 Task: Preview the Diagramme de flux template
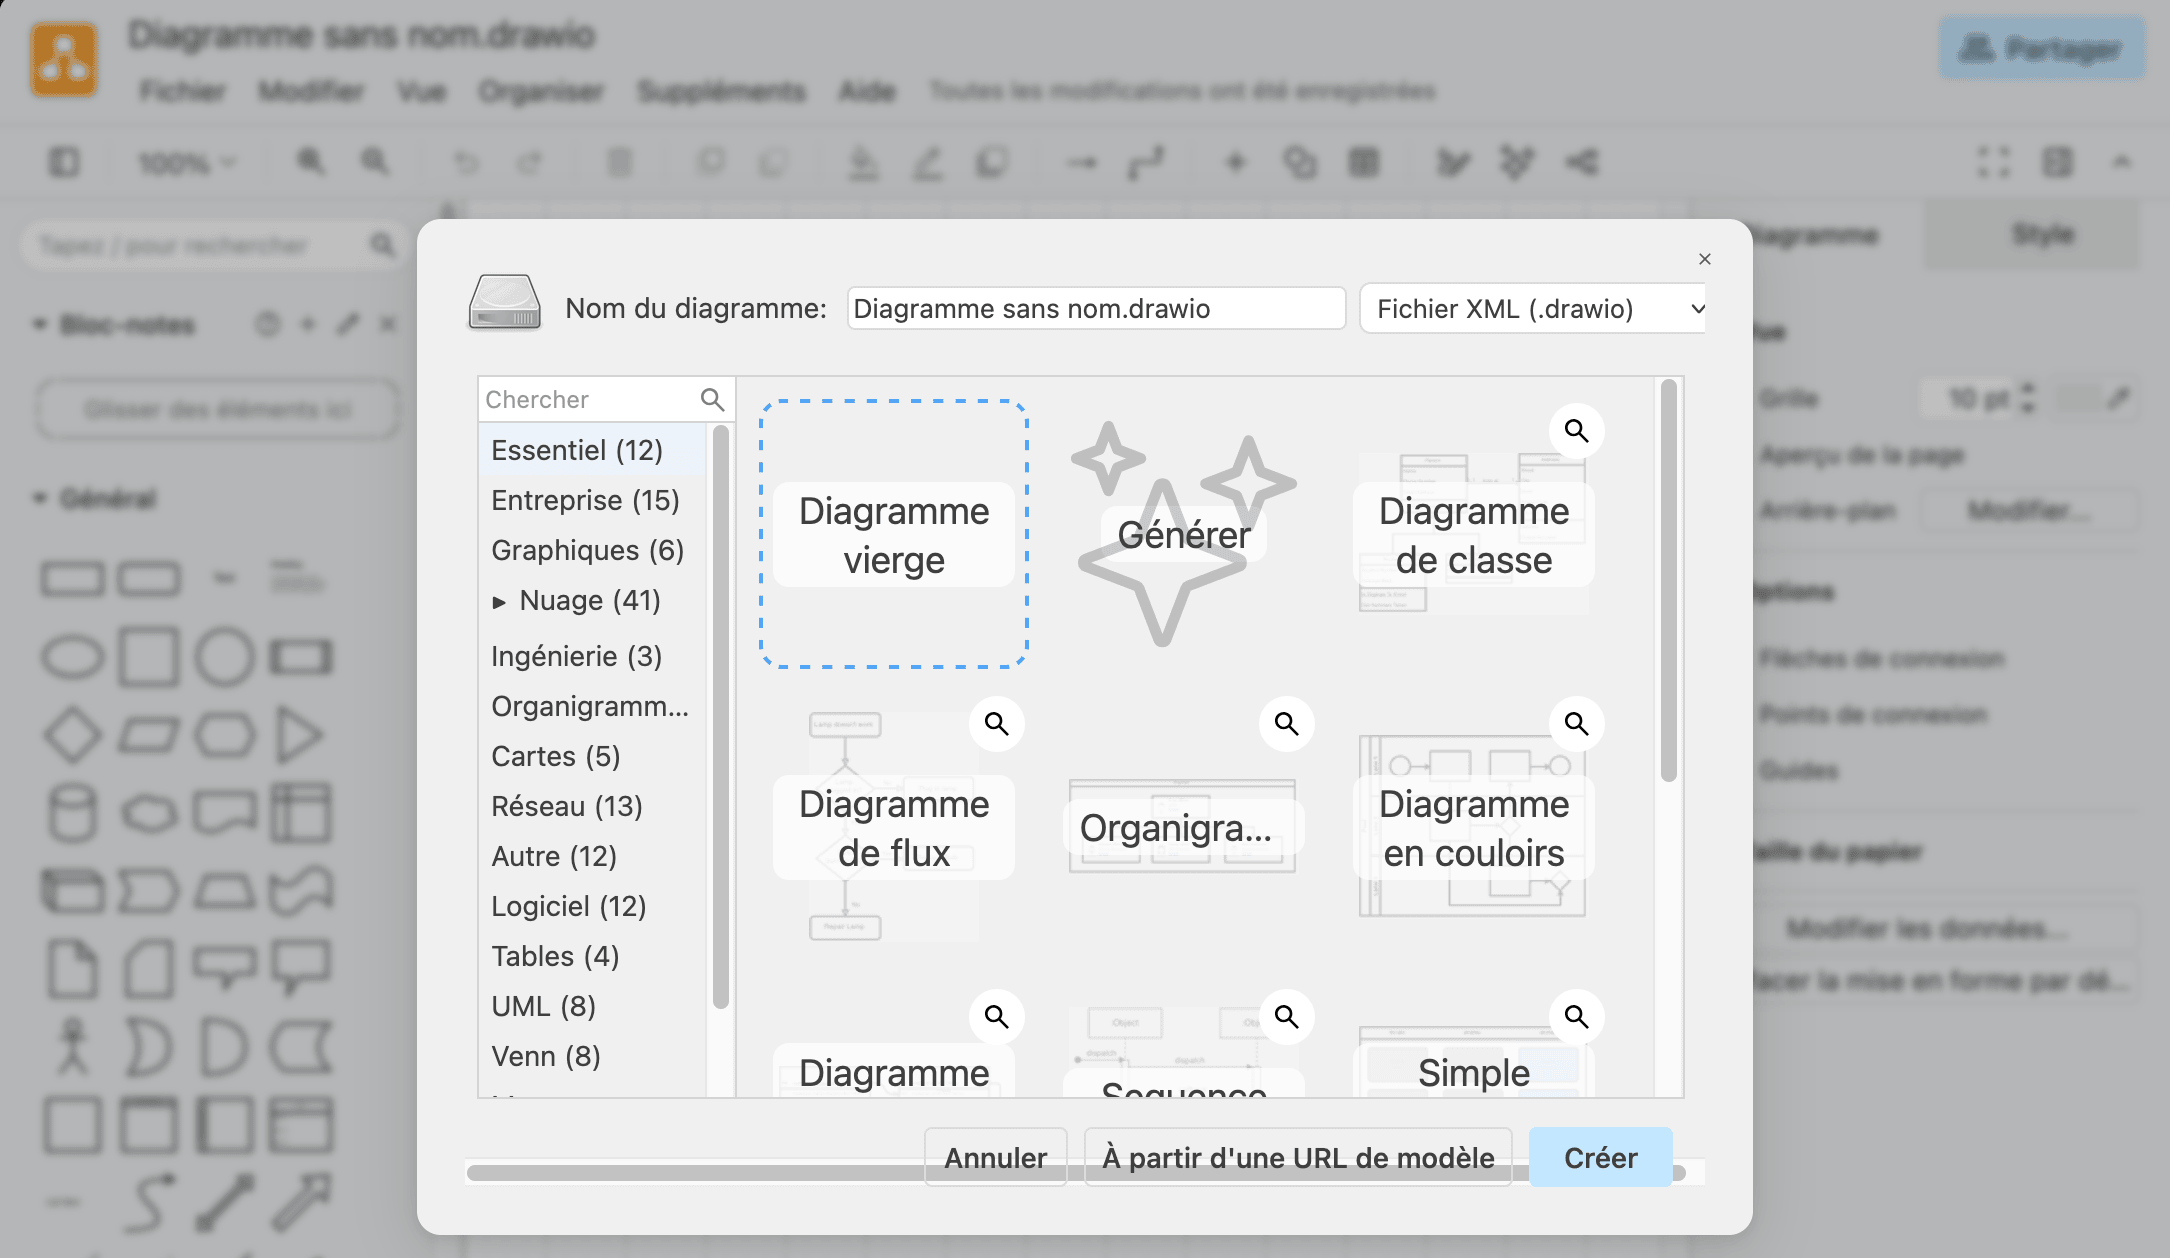point(996,724)
